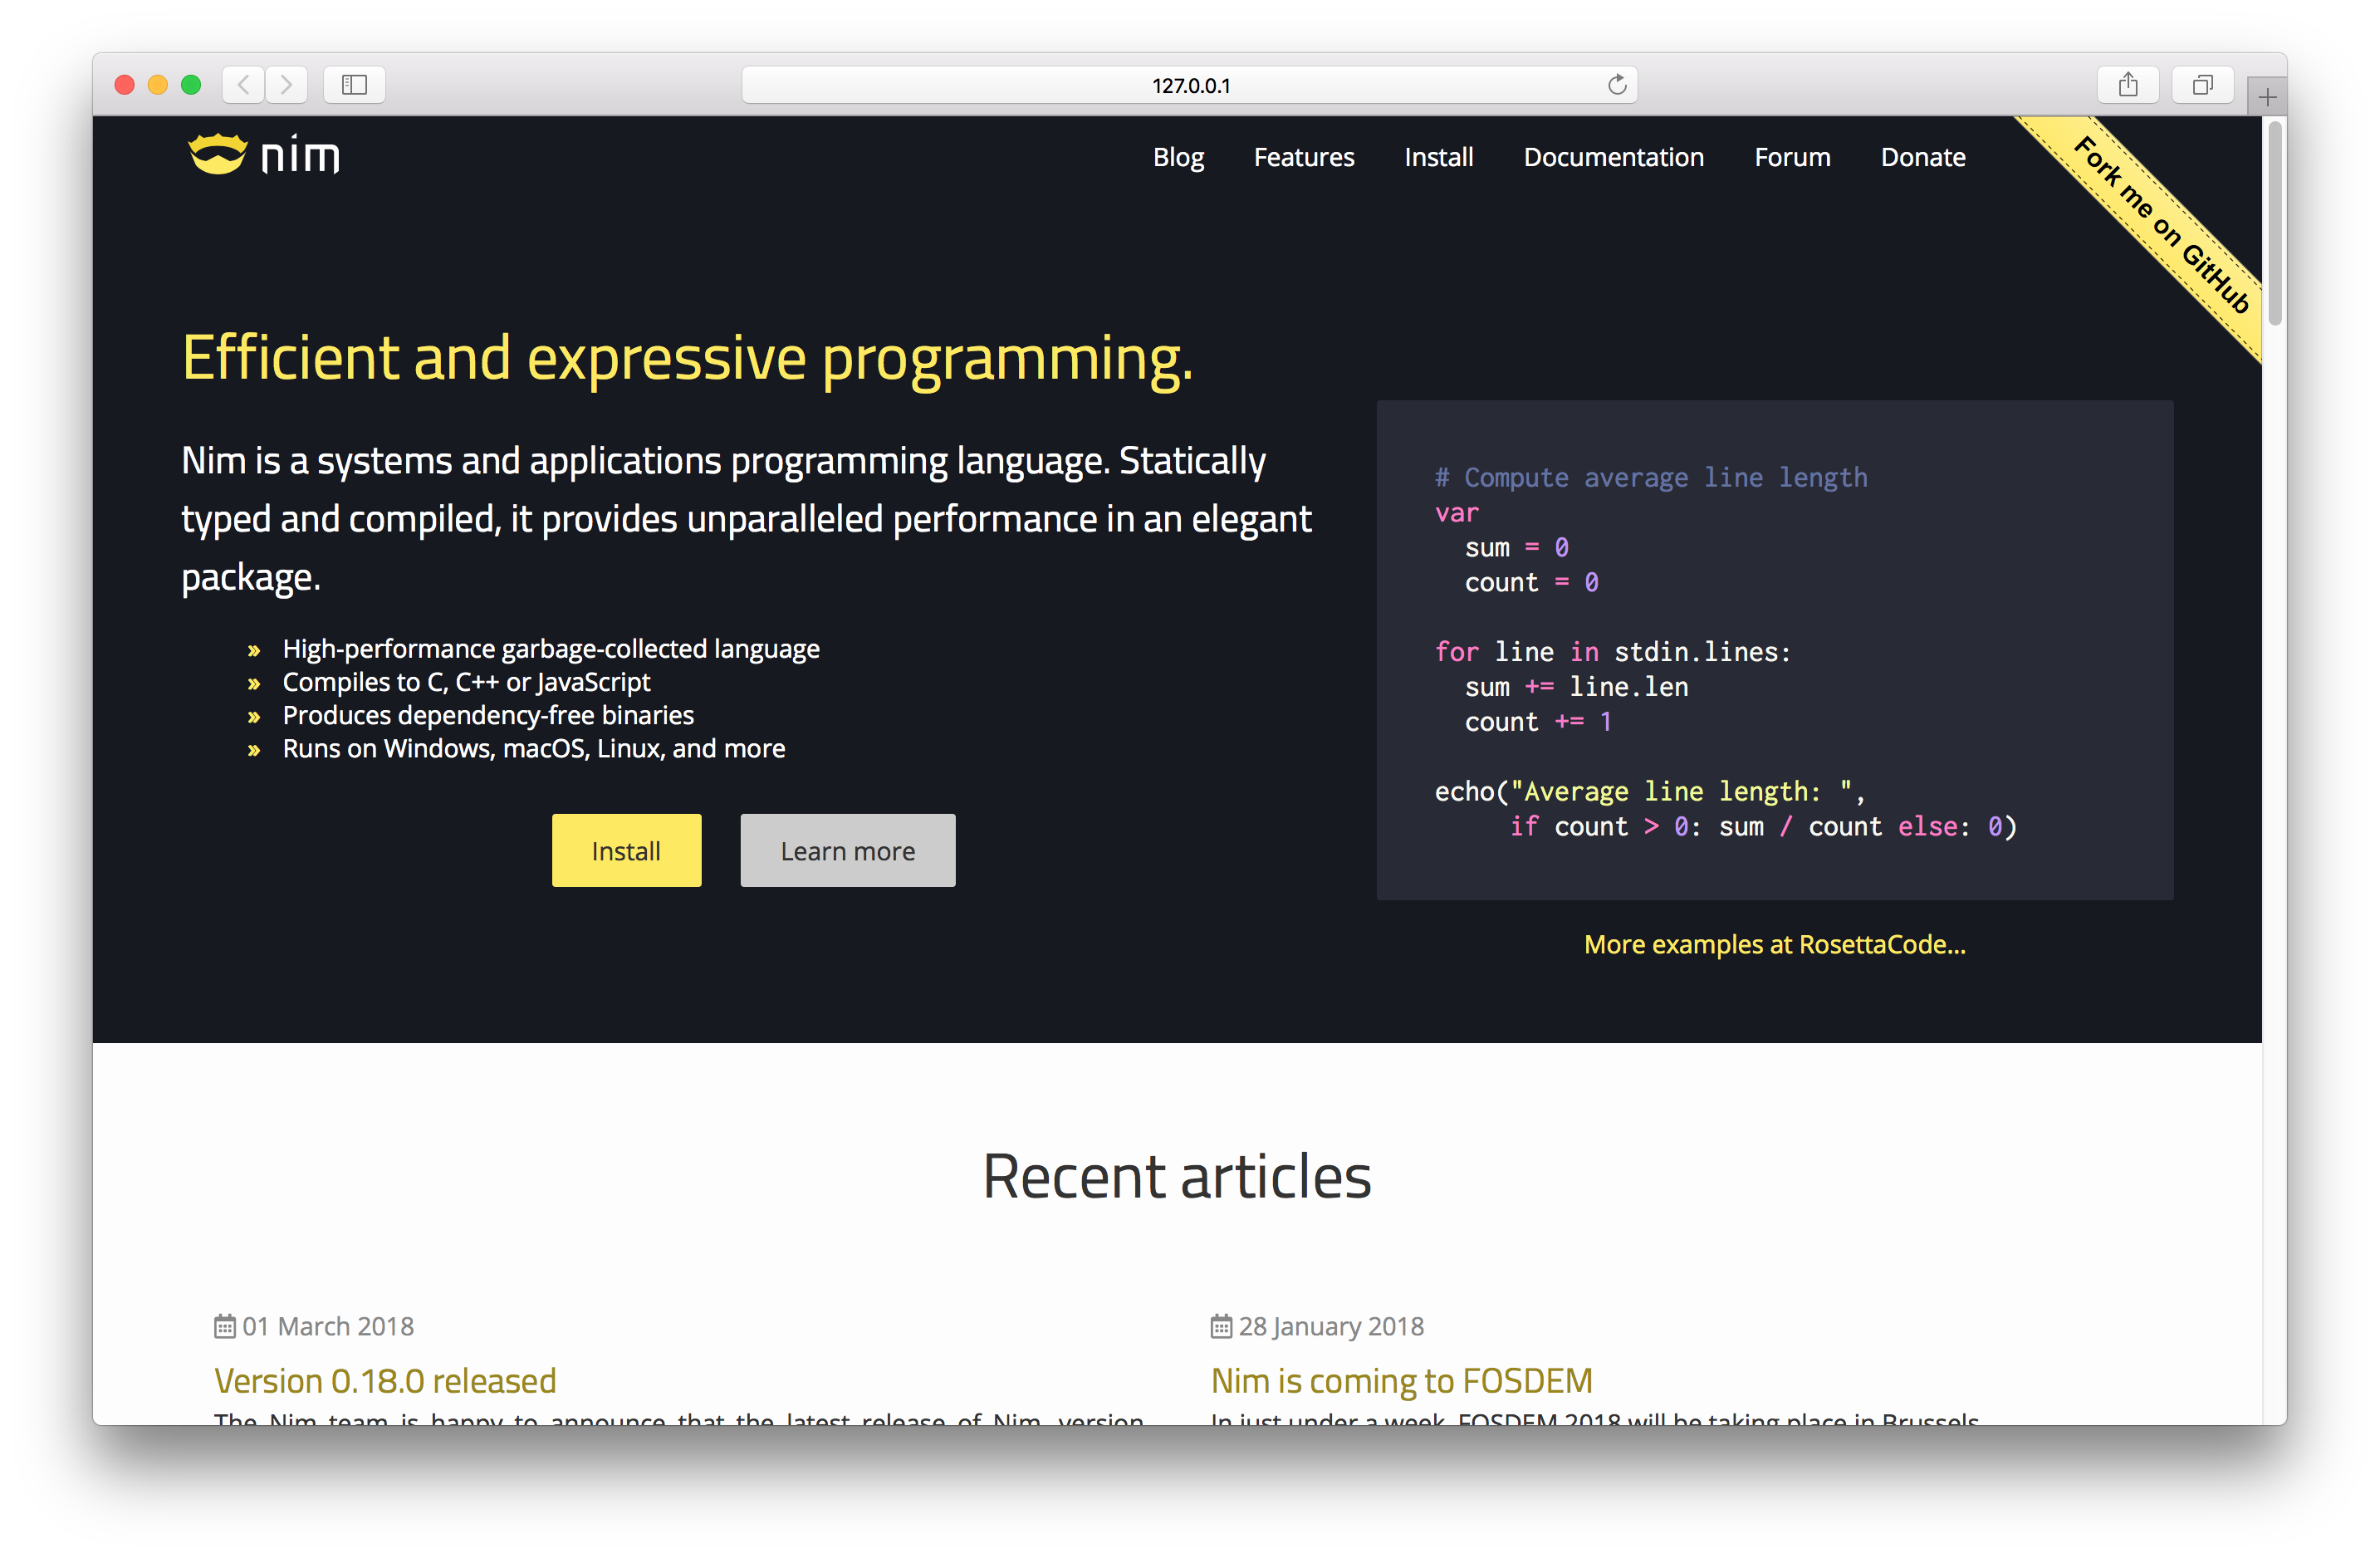2380x1558 pixels.
Task: Open the Share sheet icon
Action: 2127,85
